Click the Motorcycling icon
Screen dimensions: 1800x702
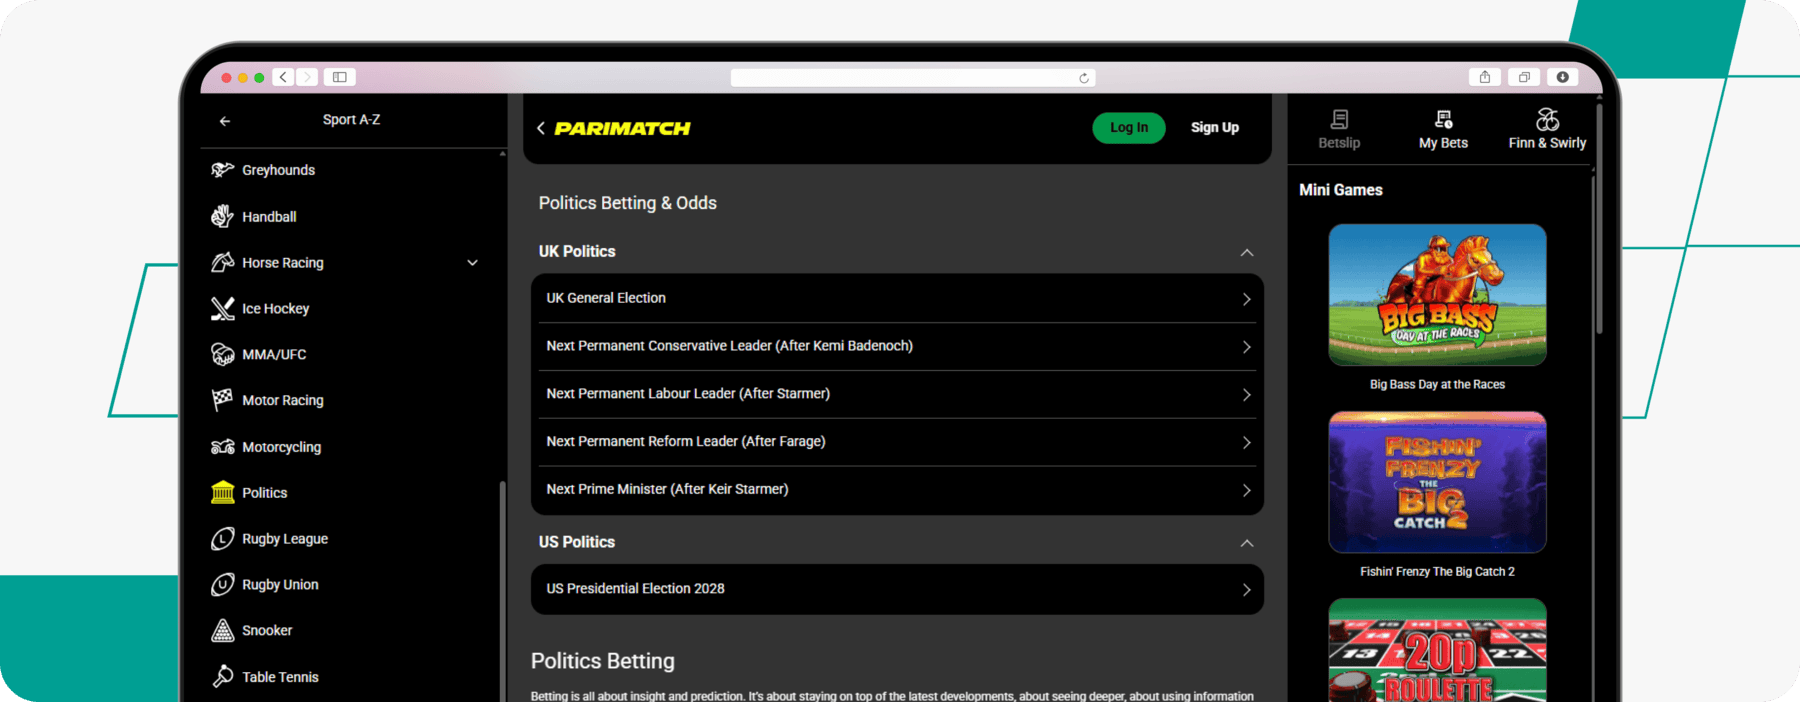pos(222,447)
